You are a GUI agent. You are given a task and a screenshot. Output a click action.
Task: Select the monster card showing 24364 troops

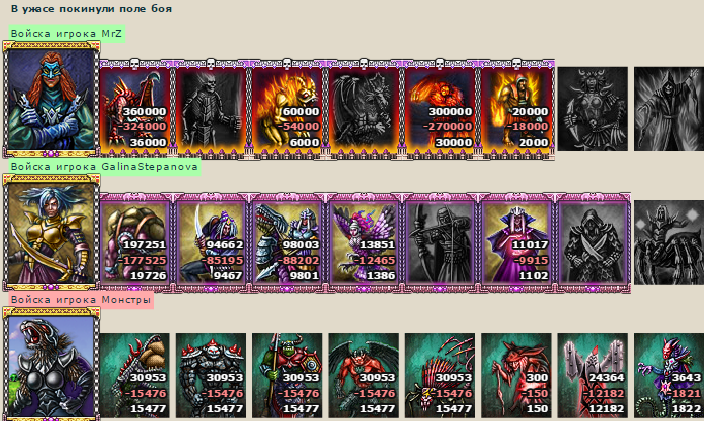click(x=593, y=375)
